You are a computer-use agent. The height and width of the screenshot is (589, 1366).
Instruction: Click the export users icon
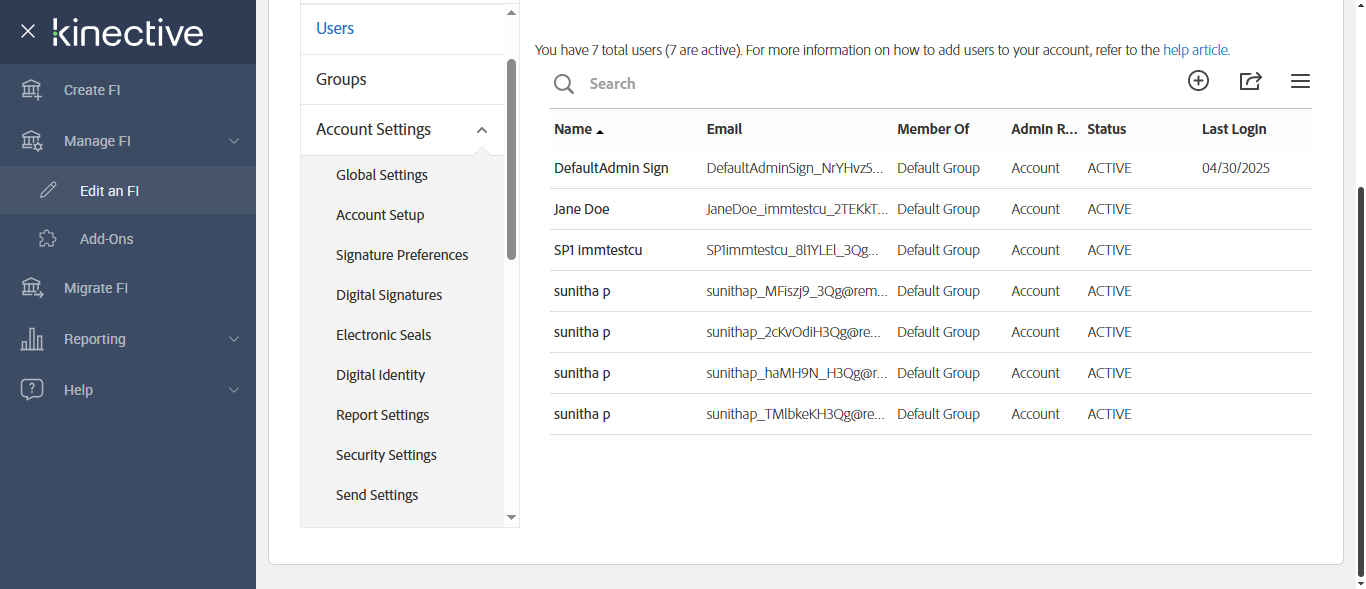coord(1250,81)
